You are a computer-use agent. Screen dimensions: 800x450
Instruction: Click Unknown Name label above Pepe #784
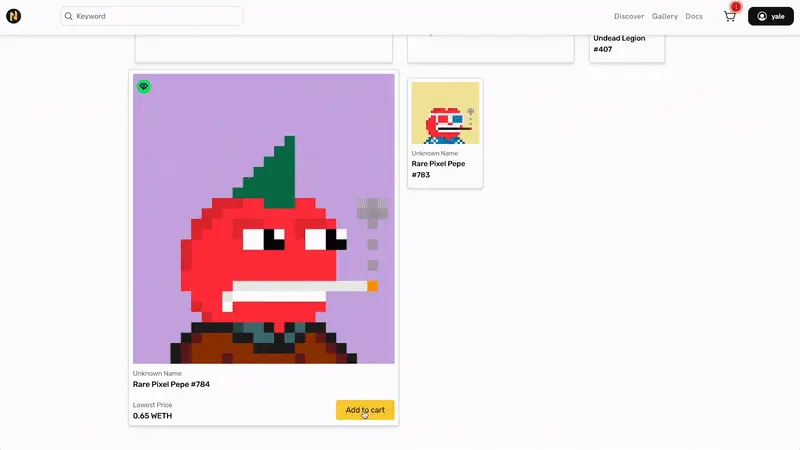click(x=157, y=373)
